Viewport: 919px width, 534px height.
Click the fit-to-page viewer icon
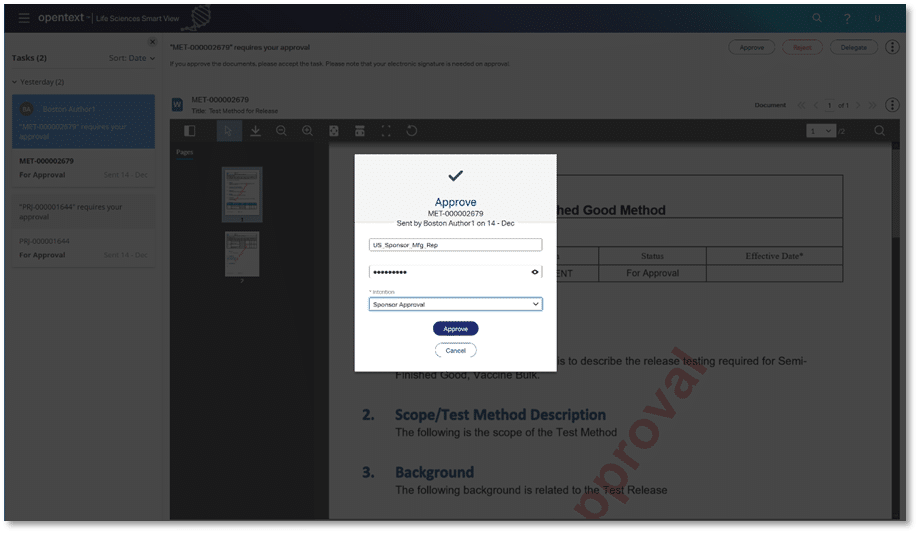click(x=333, y=131)
